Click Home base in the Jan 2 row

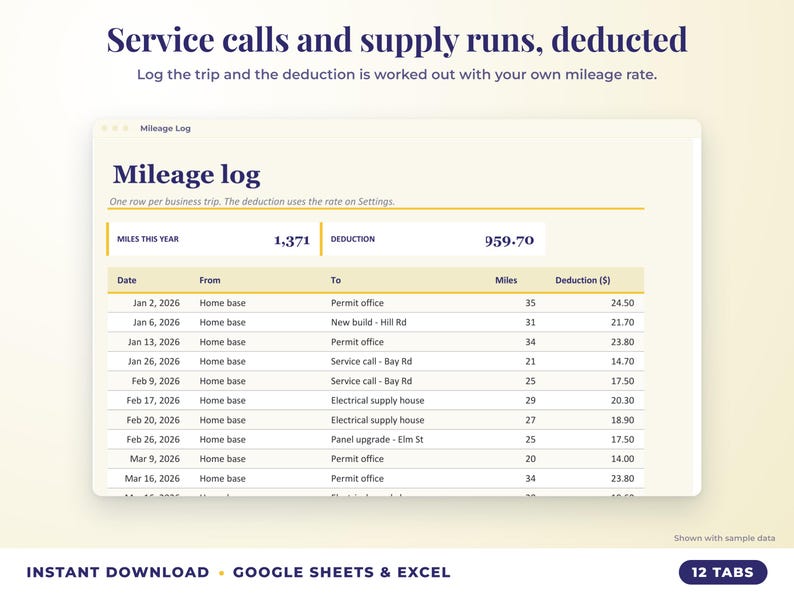pos(222,303)
